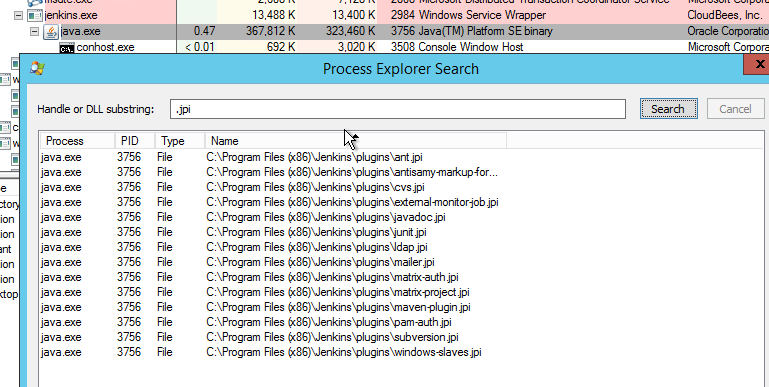
Task: Click conhost.exe working set 3,020 K
Action: click(356, 48)
